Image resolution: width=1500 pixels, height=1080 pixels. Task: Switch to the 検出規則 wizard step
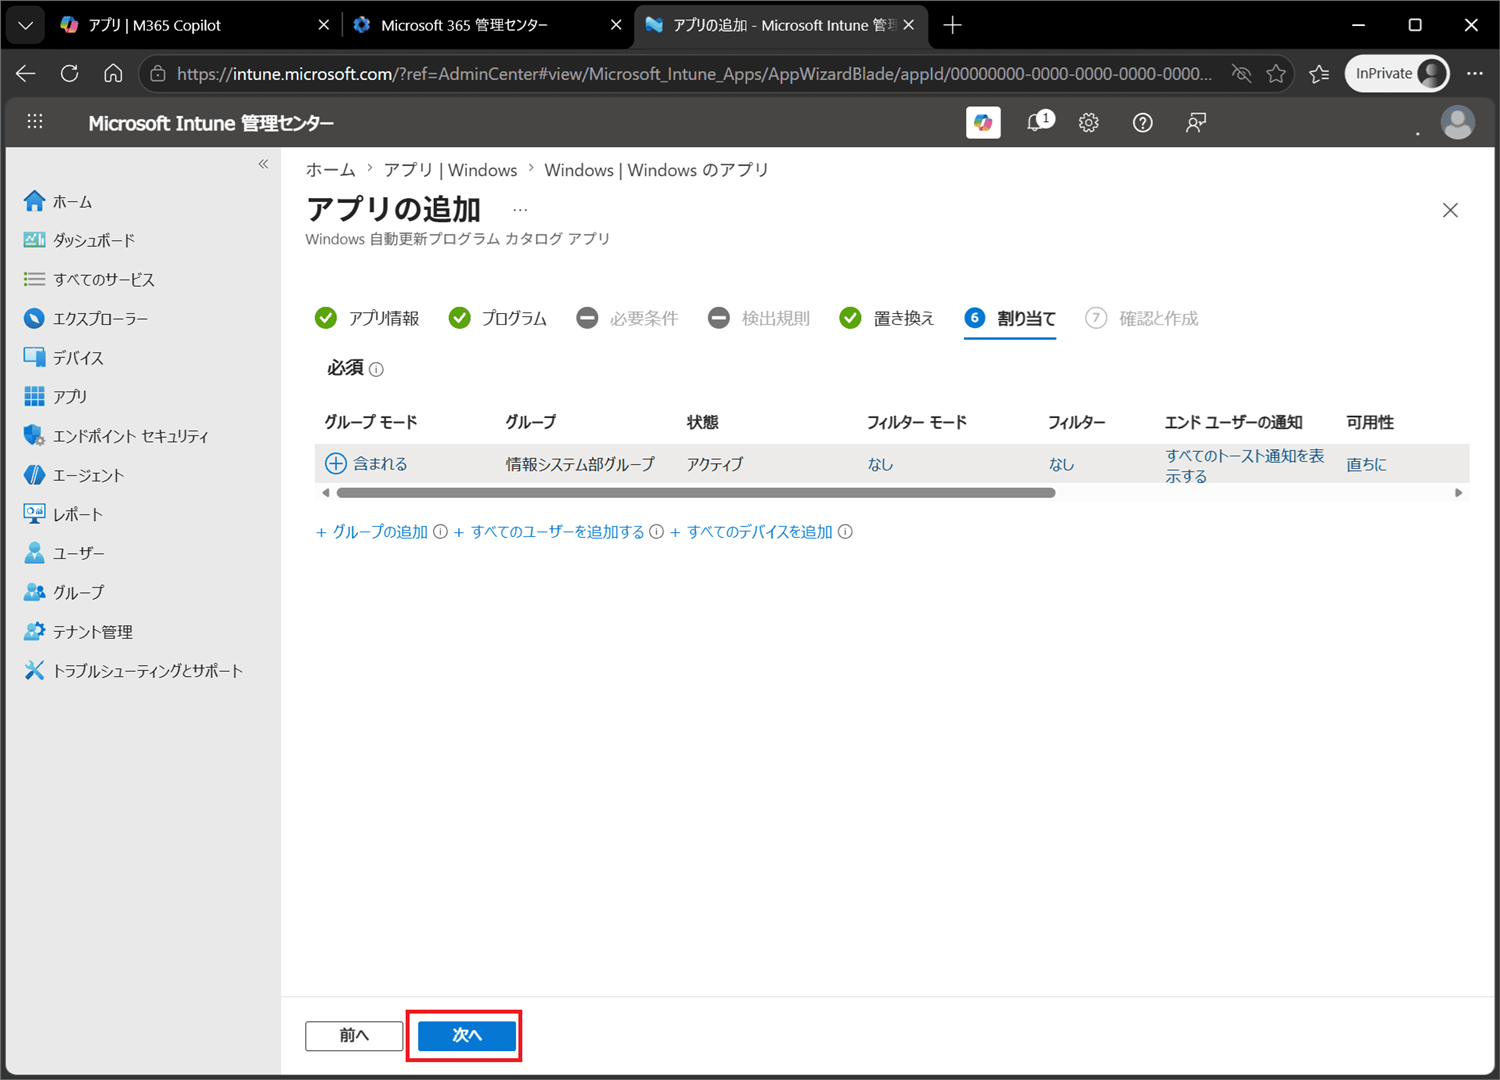pos(759,318)
